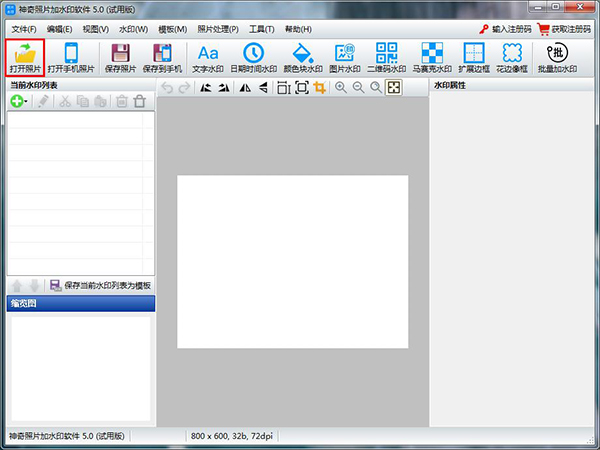
Task: Click the 颜色块水印 color block watermark icon
Action: point(300,58)
